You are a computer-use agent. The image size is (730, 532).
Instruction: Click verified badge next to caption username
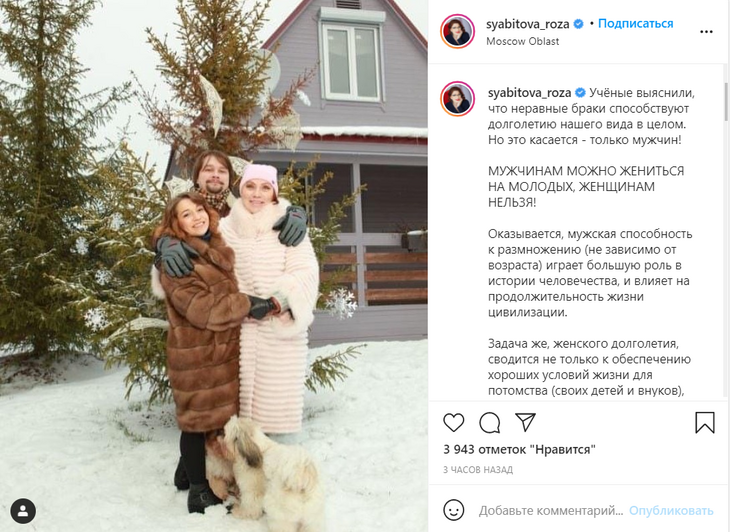click(x=580, y=93)
